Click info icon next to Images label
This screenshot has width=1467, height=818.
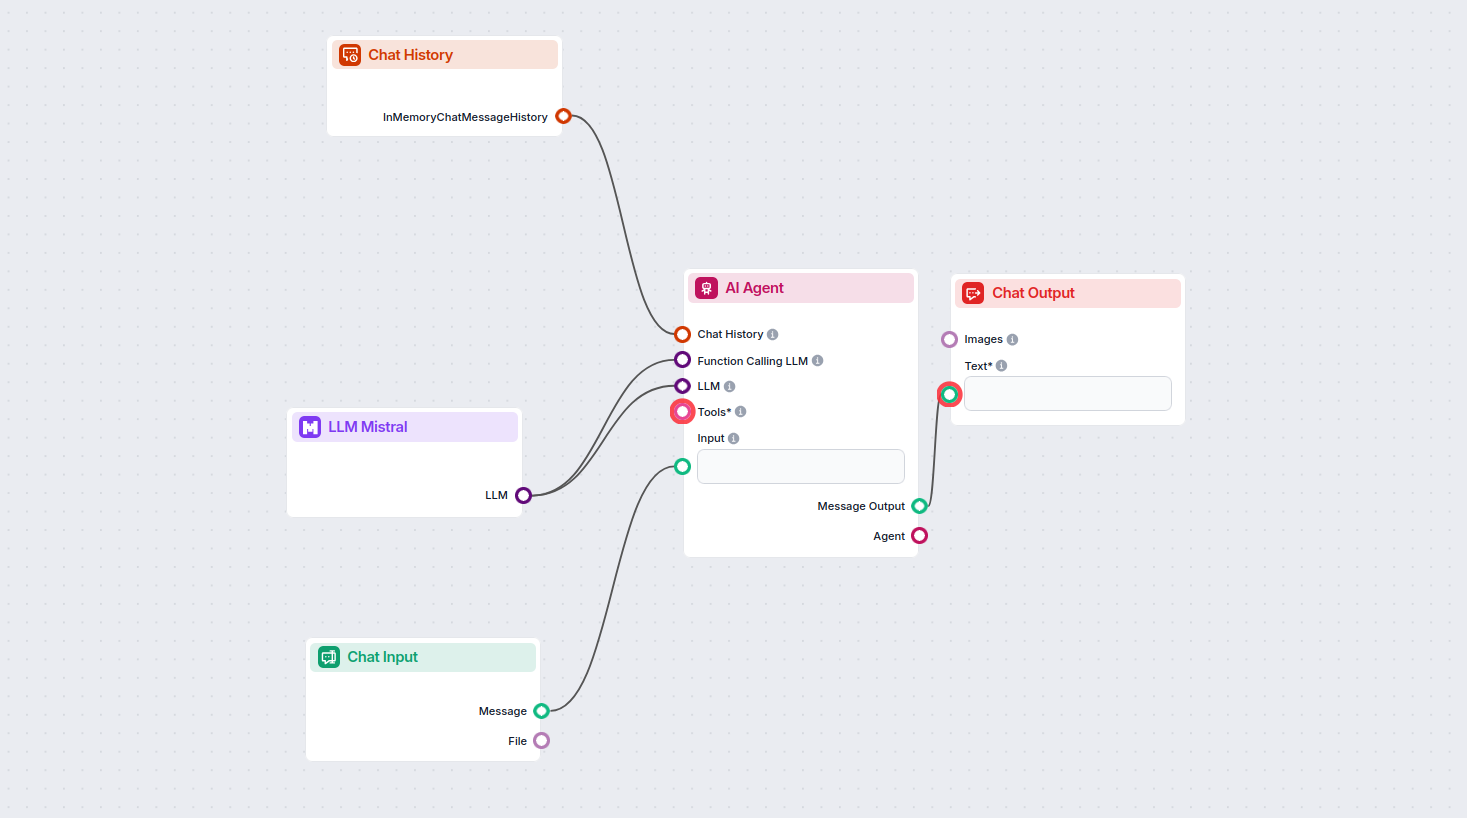tap(1012, 340)
